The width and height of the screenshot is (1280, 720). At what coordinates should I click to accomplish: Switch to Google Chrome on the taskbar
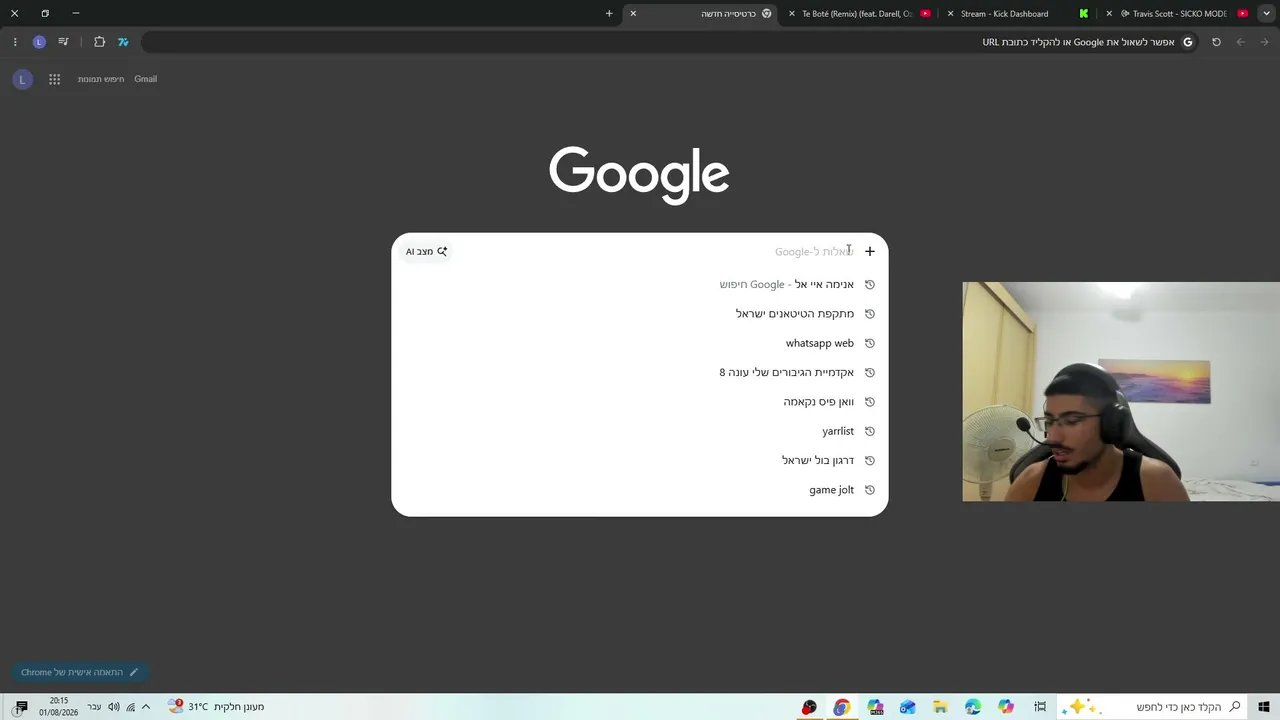click(842, 707)
